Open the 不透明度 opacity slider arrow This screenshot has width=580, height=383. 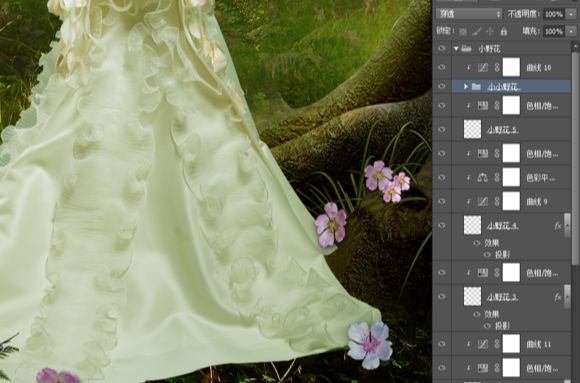click(571, 14)
